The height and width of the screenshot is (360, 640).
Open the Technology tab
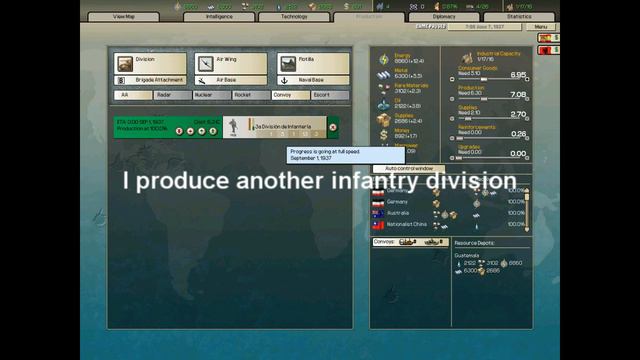pos(294,17)
